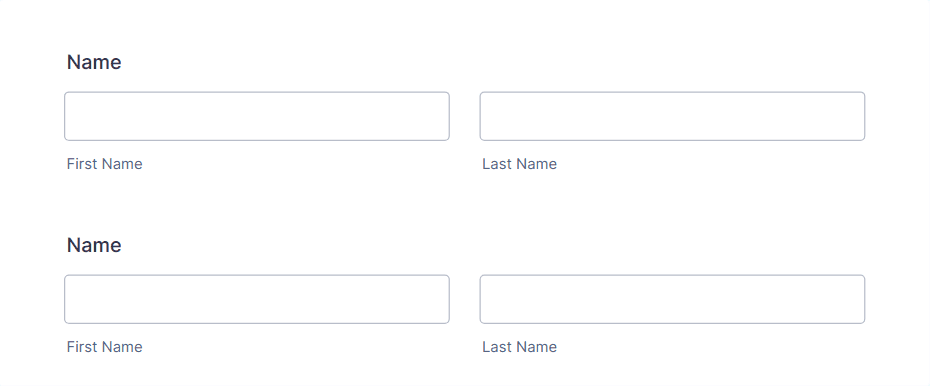
Task: Activate the first Name section's First Name field
Action: pyautogui.click(x=257, y=116)
